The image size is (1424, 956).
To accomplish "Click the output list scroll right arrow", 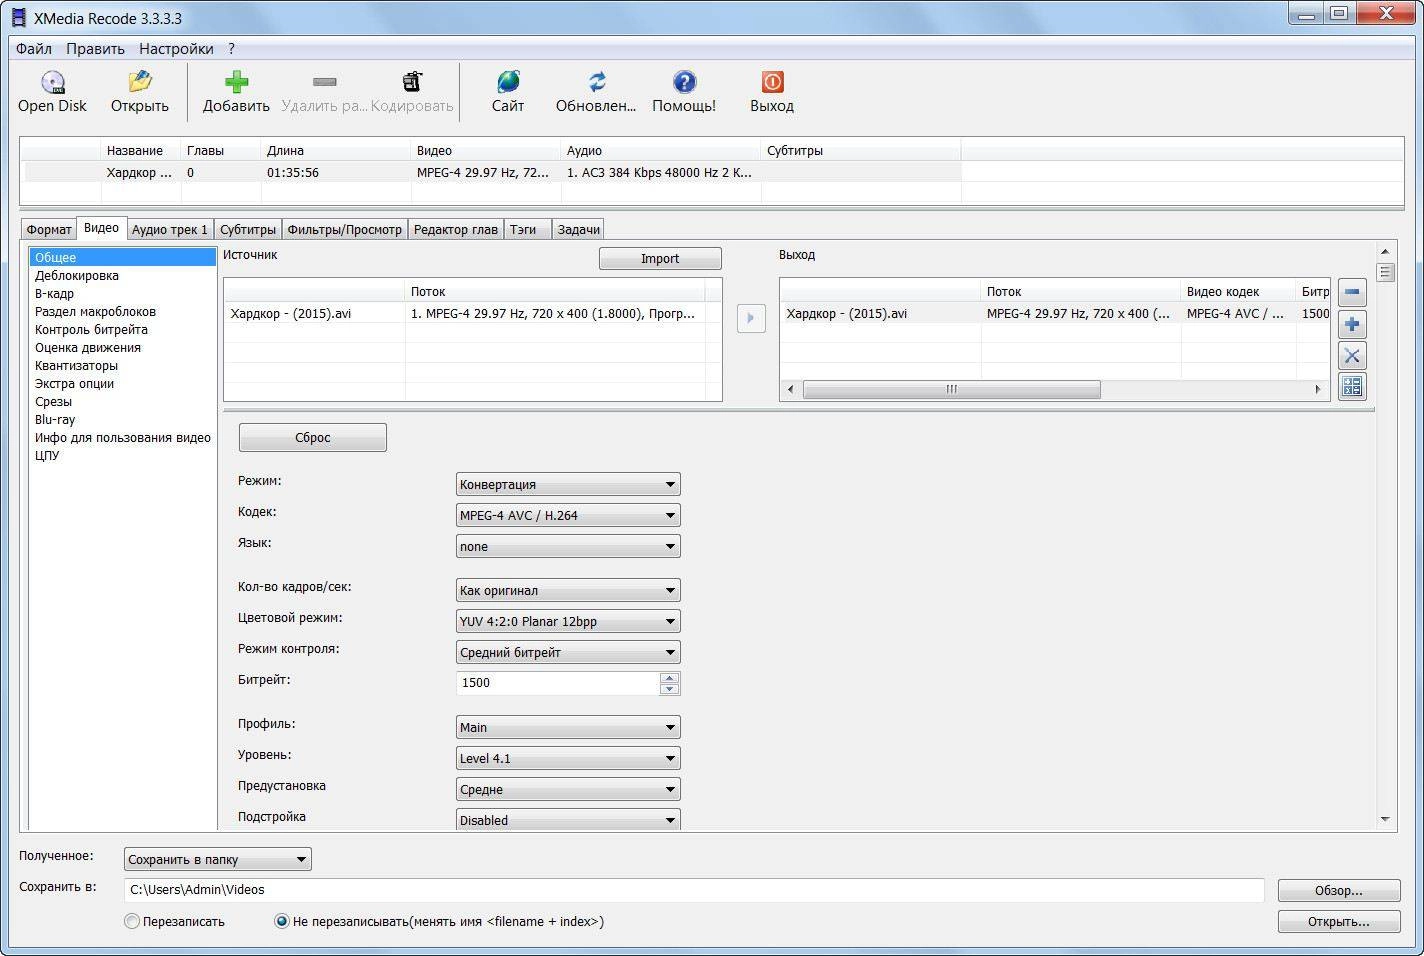I will pos(1318,389).
